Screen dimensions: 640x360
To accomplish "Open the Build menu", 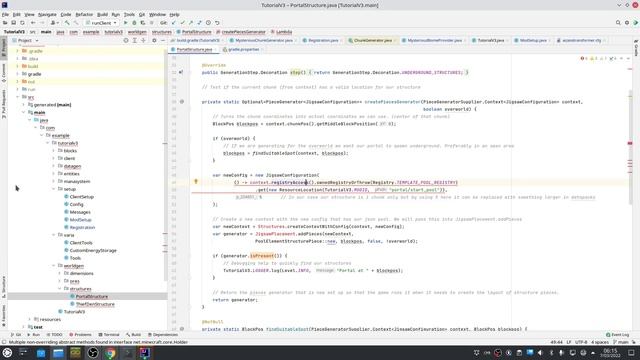I will [x=102, y=14].
